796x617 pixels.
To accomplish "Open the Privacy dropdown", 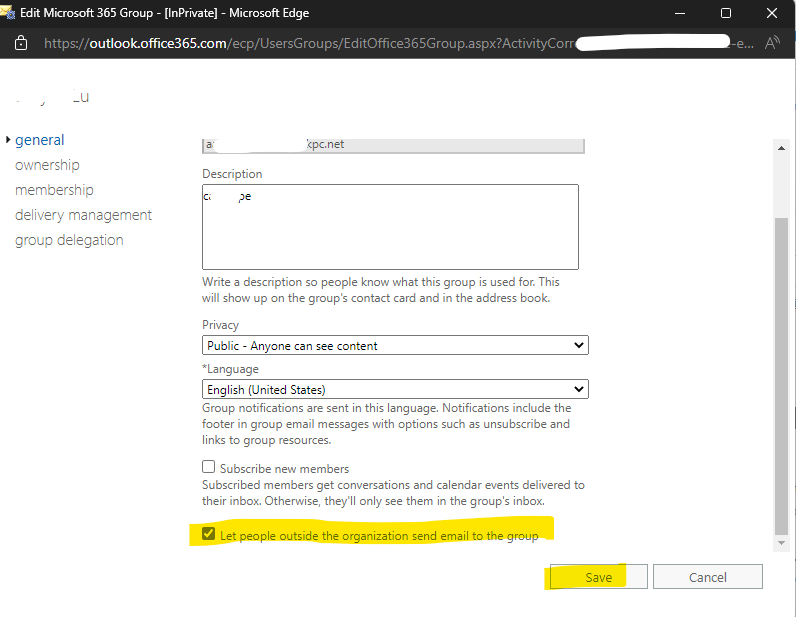I will point(395,345).
